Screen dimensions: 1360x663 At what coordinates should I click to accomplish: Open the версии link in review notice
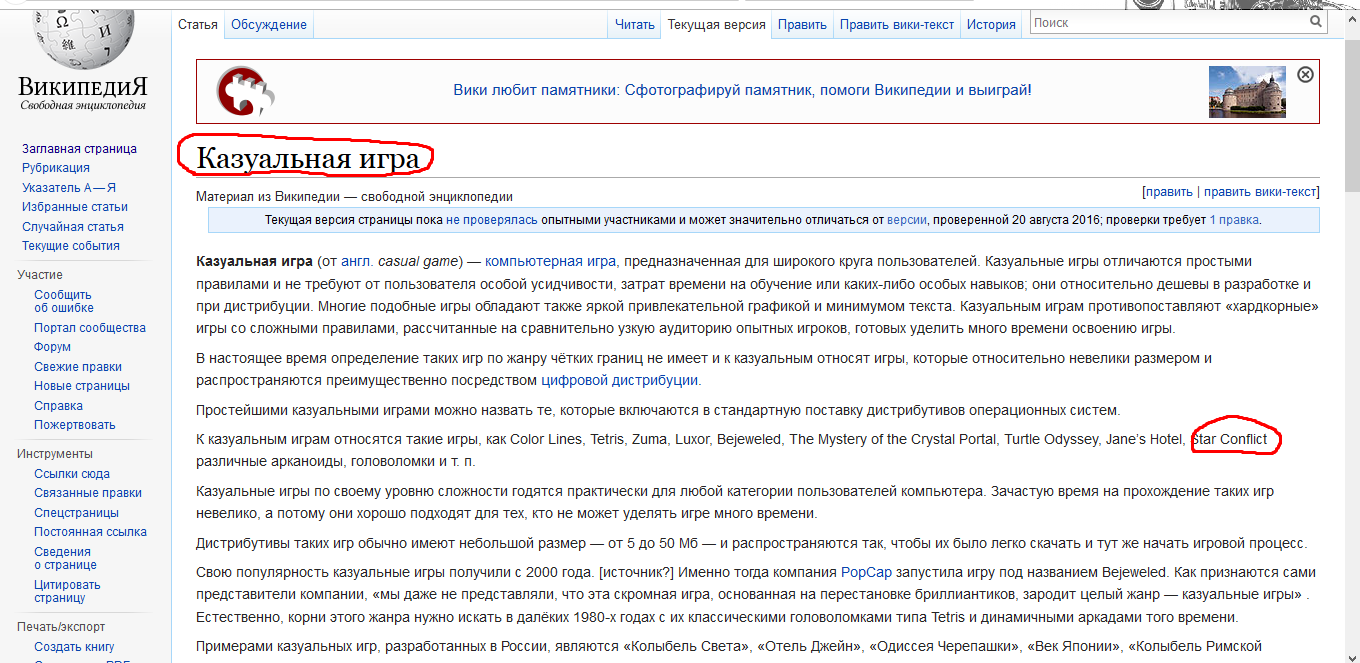[x=906, y=220]
